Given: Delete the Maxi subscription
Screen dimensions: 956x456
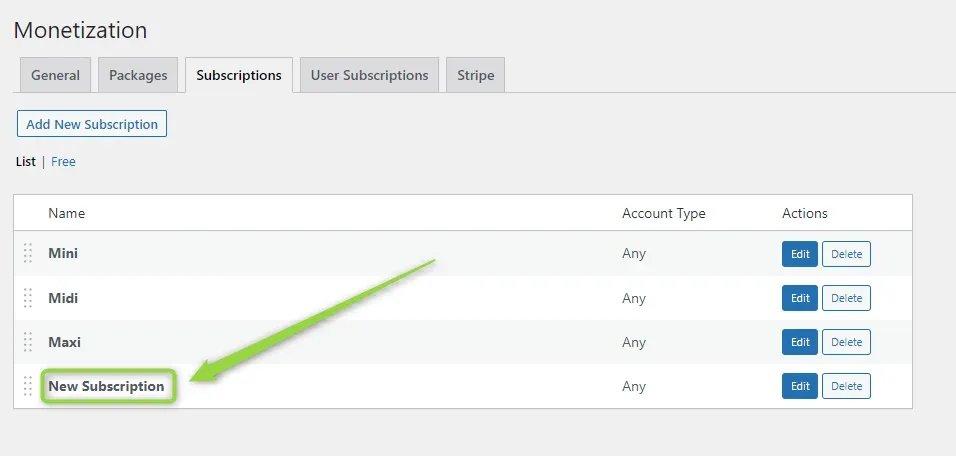Looking at the screenshot, I should pos(846,342).
